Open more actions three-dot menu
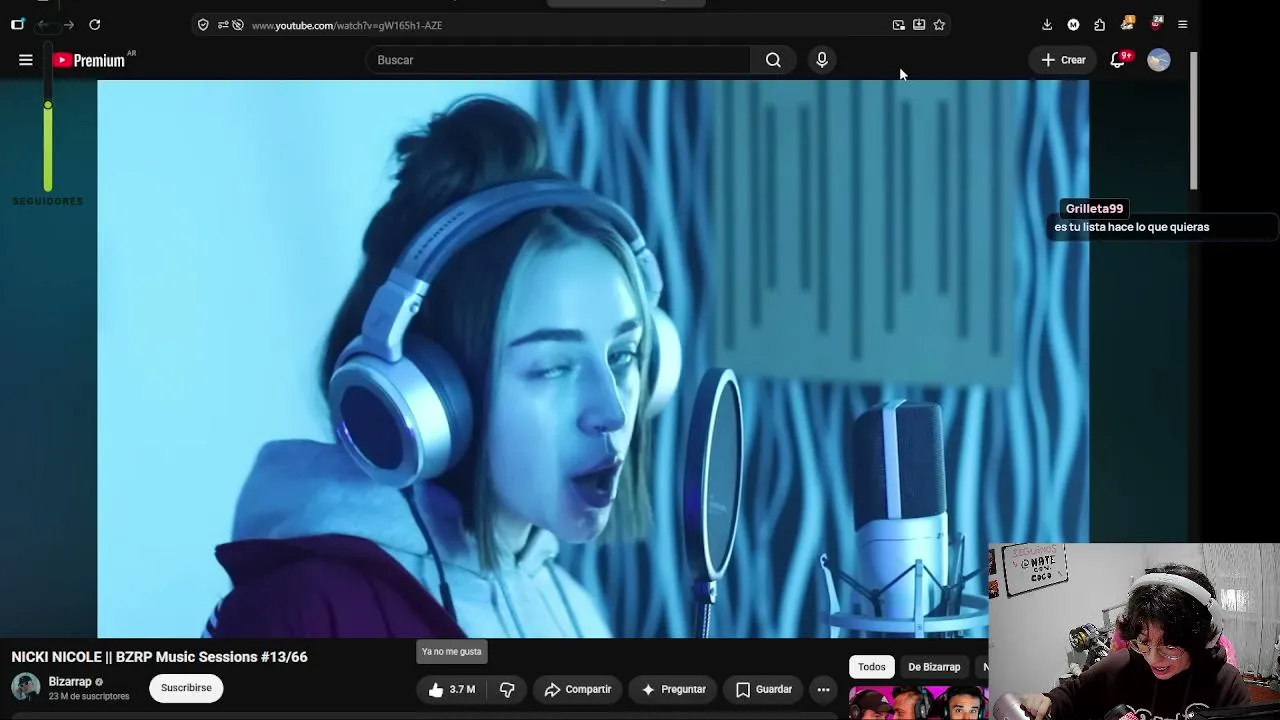The width and height of the screenshot is (1280, 720). [823, 689]
